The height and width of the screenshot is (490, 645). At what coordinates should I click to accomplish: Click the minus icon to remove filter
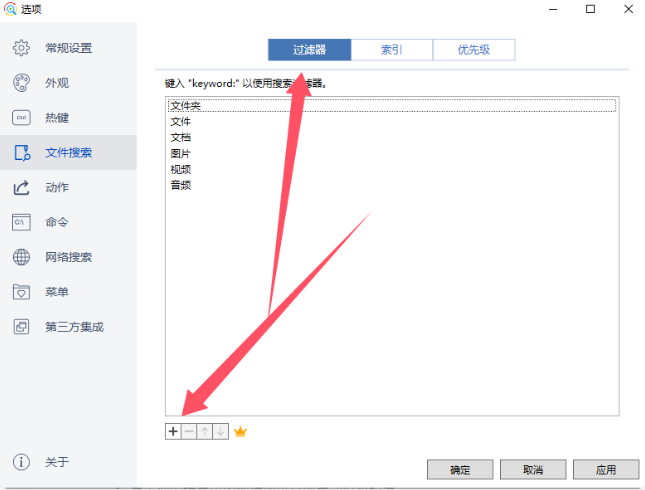(188, 431)
